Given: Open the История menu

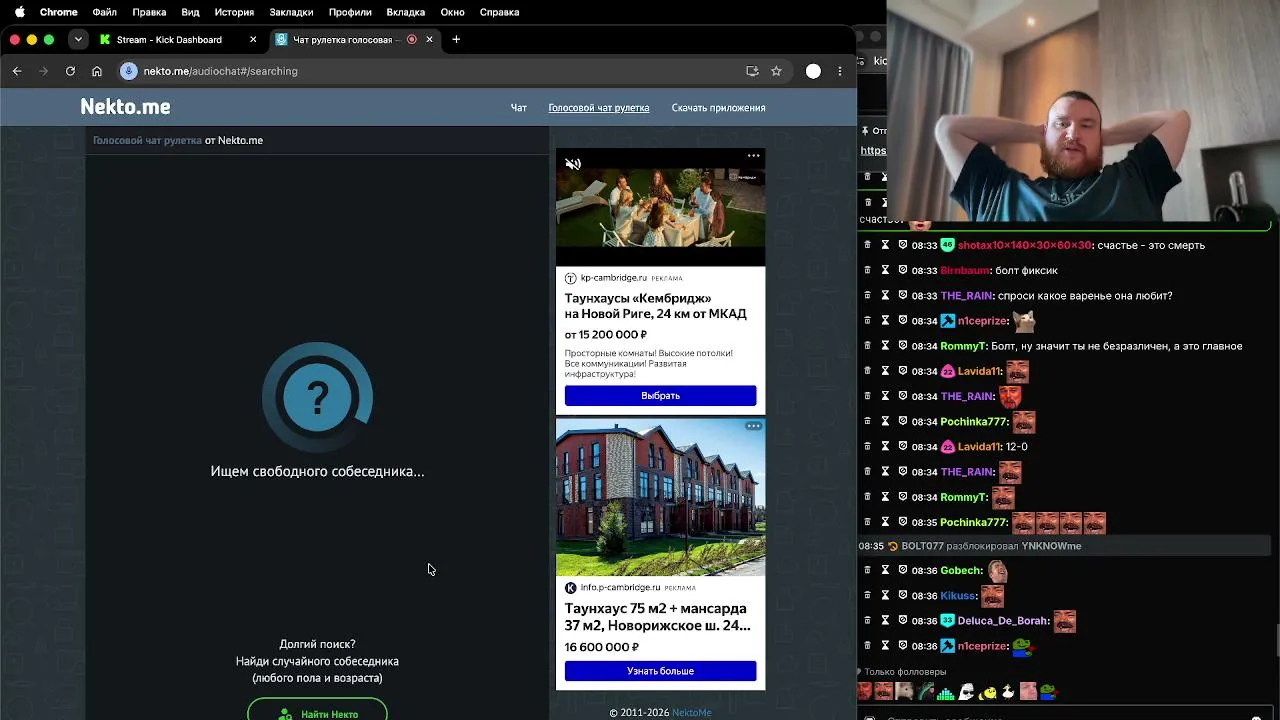Looking at the screenshot, I should 234,12.
